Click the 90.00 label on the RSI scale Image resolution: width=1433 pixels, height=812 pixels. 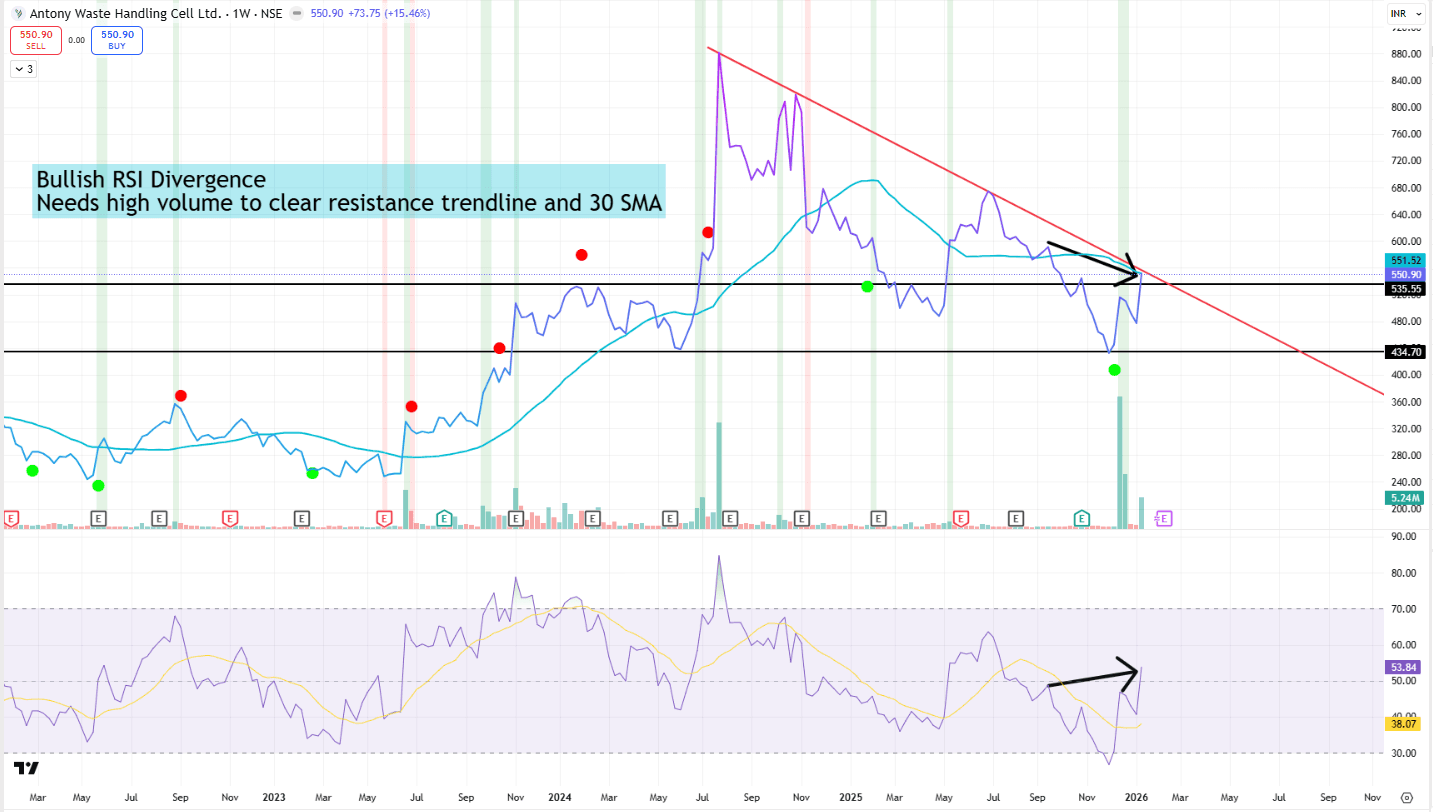1402,536
